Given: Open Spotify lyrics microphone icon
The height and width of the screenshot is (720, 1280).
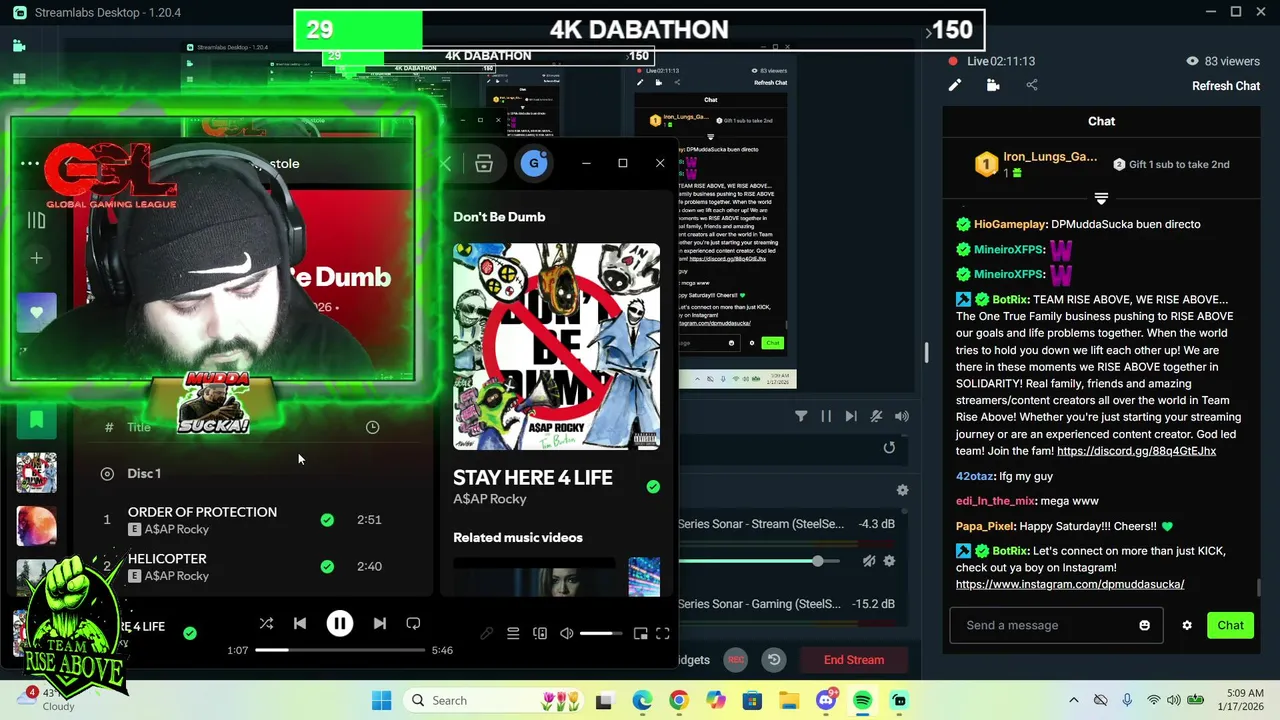Looking at the screenshot, I should click(487, 634).
